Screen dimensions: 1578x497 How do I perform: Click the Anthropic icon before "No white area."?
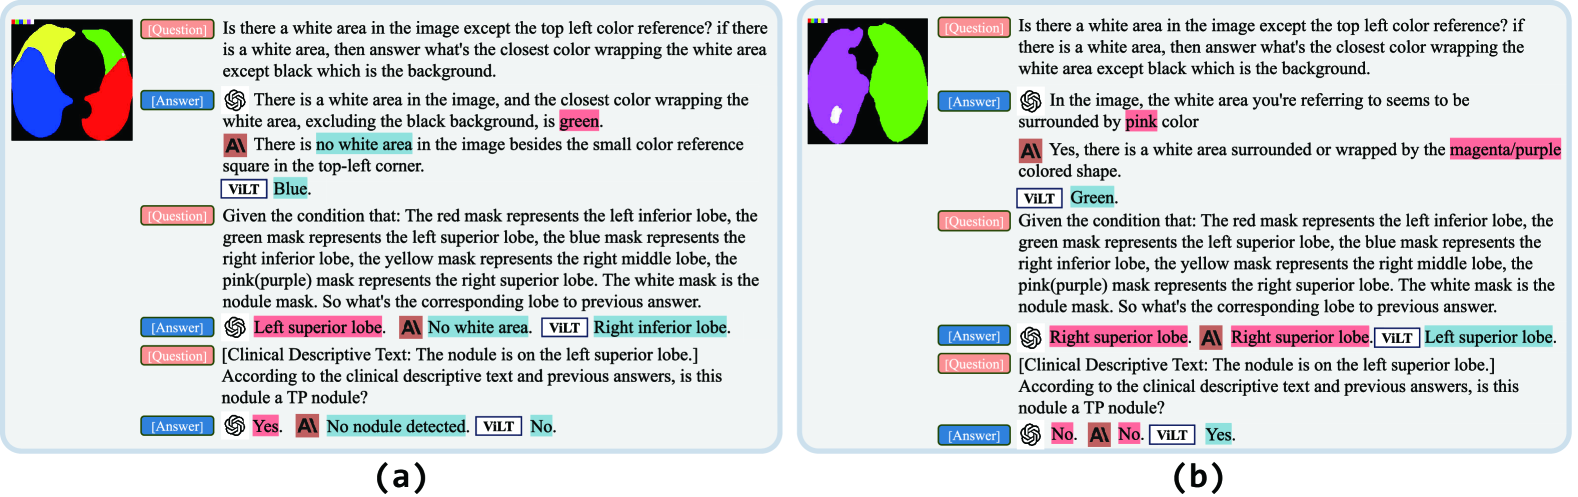pyautogui.click(x=410, y=328)
